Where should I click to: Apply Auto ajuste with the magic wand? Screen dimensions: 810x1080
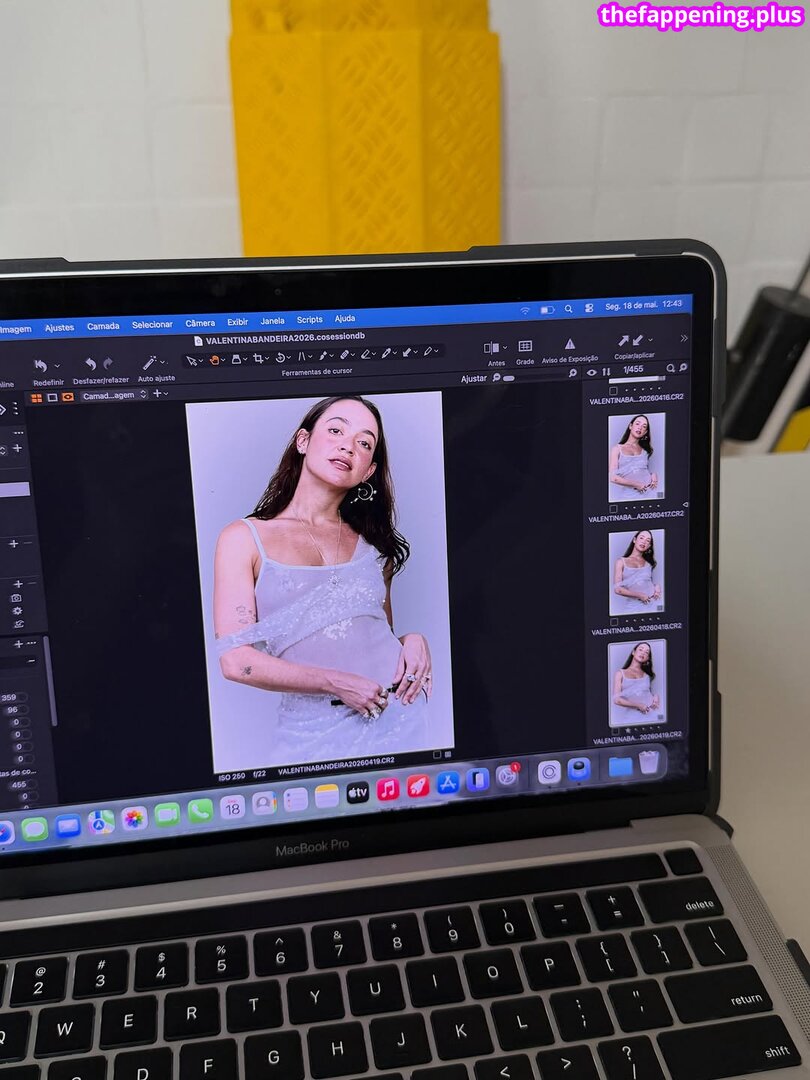click(149, 363)
